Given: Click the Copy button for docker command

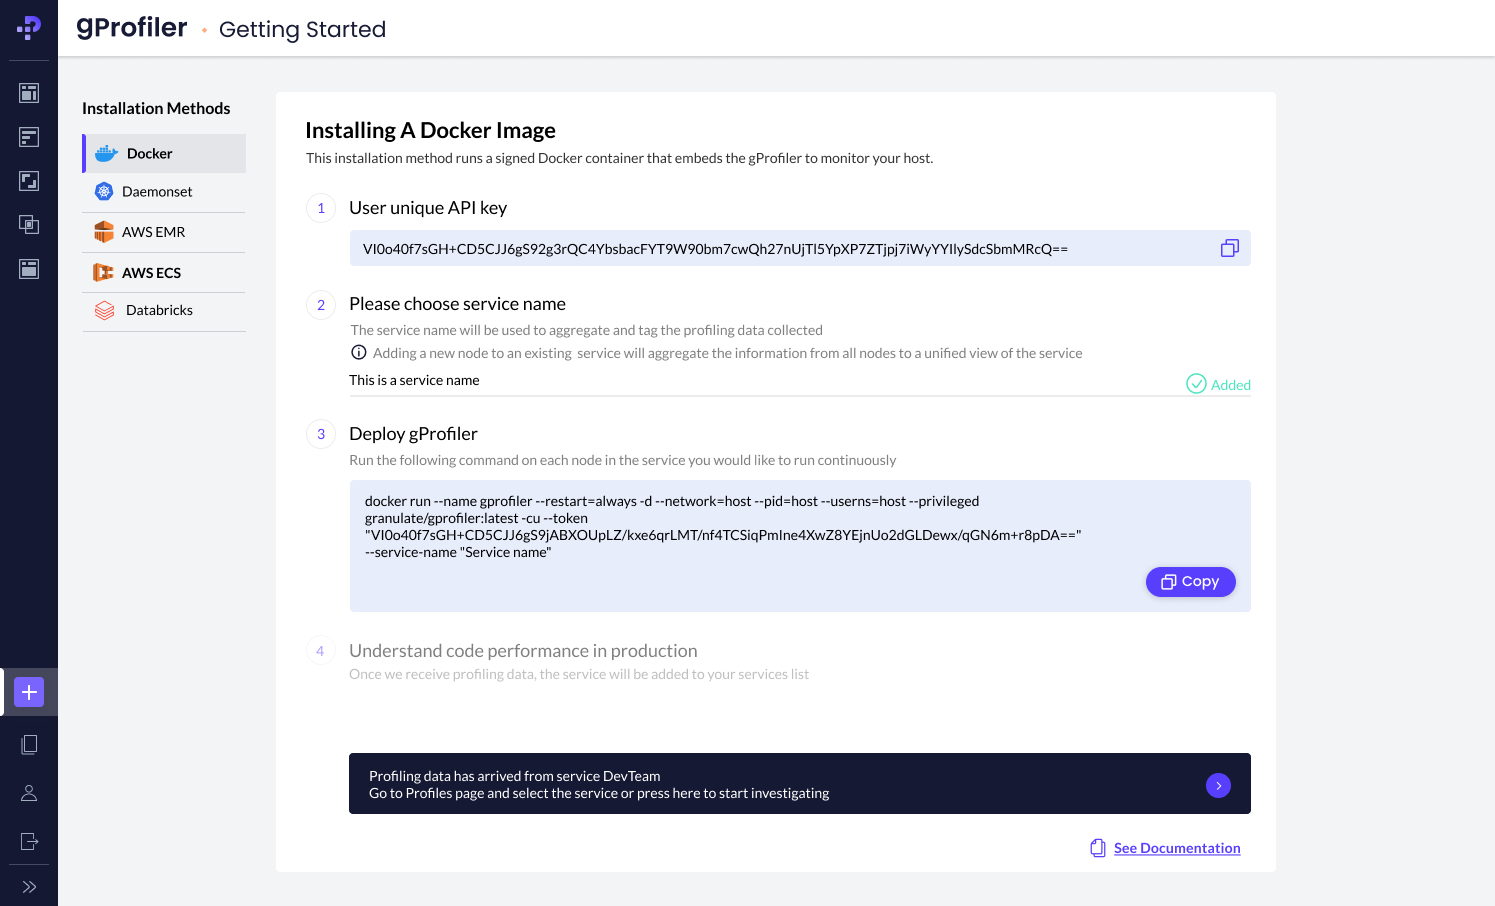Looking at the screenshot, I should [x=1190, y=582].
